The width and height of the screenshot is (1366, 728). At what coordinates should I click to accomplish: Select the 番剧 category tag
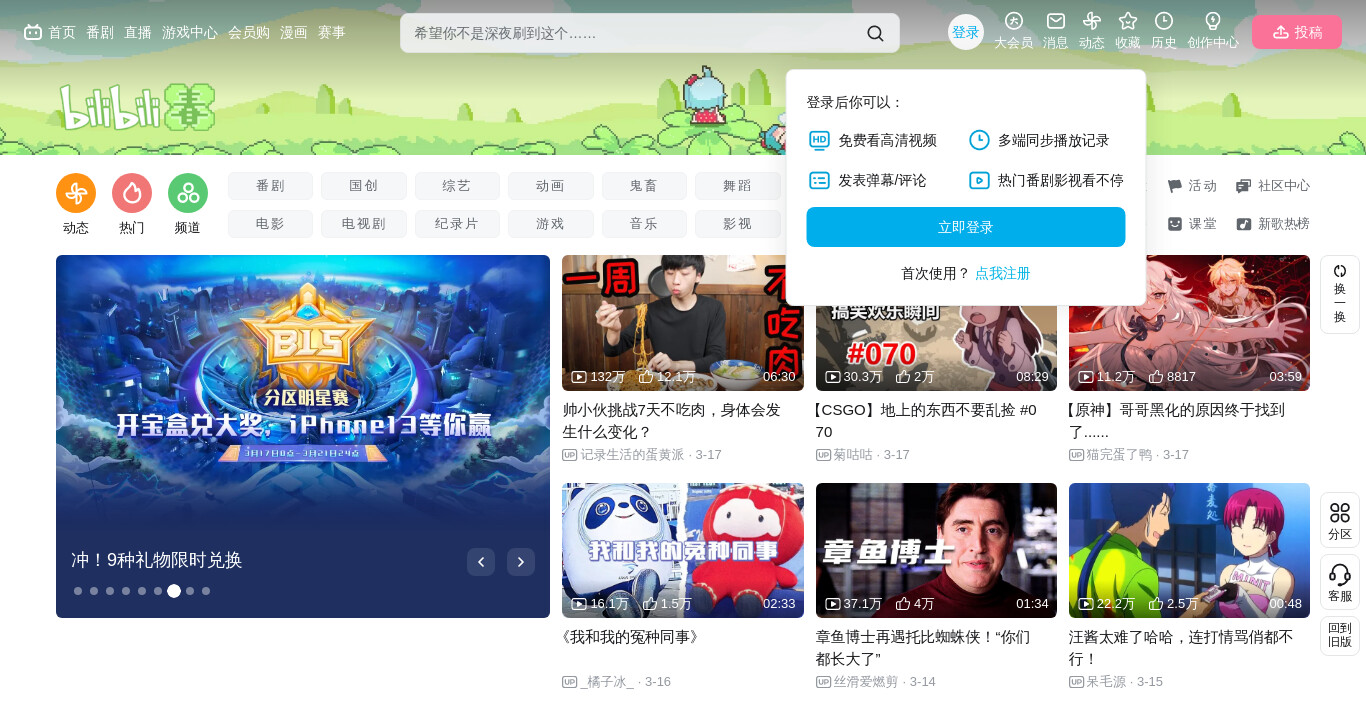[270, 186]
